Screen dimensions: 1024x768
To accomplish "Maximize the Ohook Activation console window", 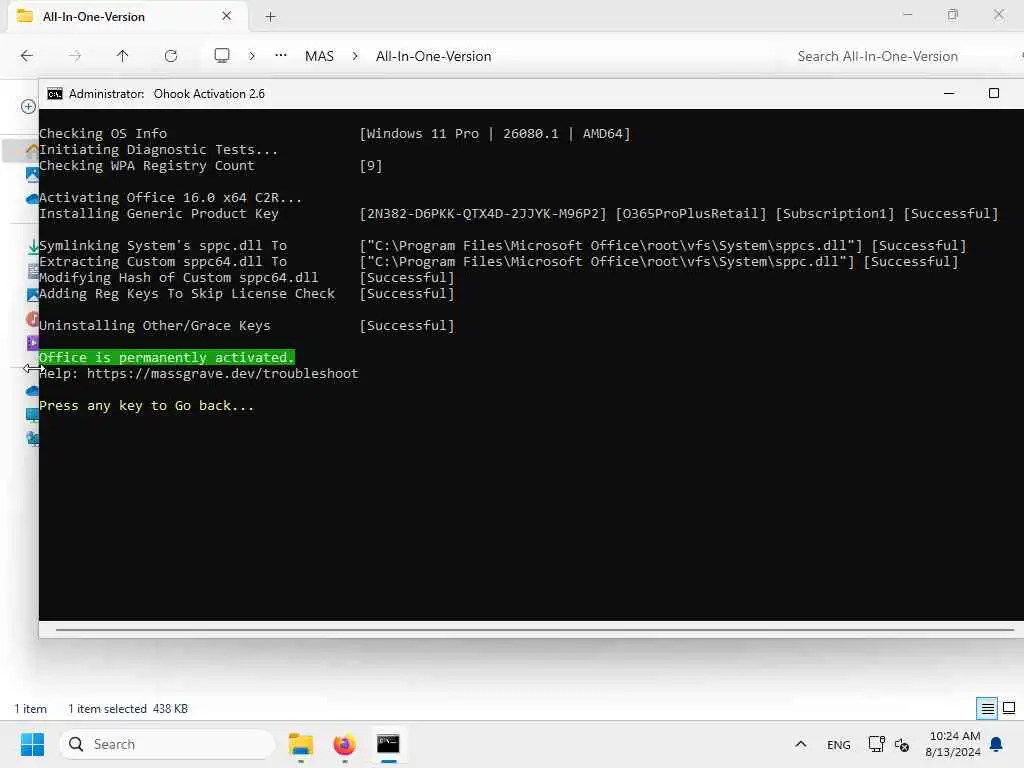I will [993, 94].
